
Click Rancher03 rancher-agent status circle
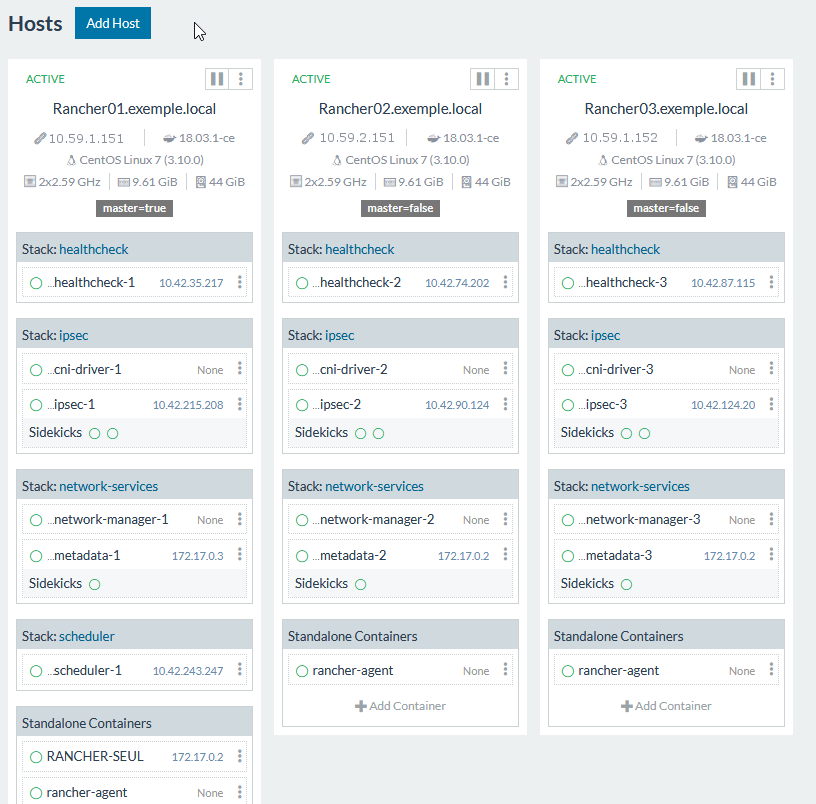click(x=568, y=671)
